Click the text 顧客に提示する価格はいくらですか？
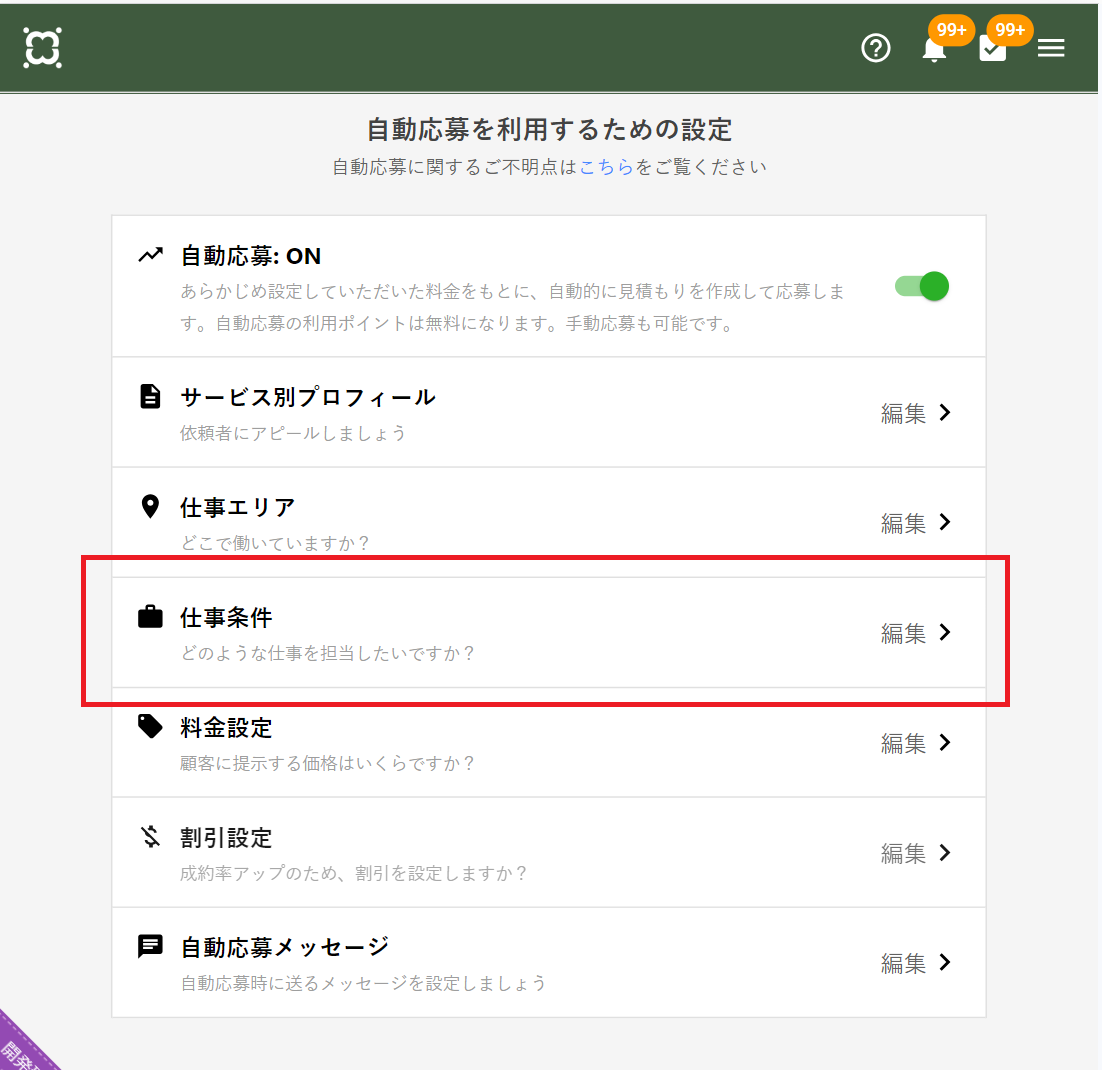This screenshot has height=1070, width=1103. click(x=328, y=763)
